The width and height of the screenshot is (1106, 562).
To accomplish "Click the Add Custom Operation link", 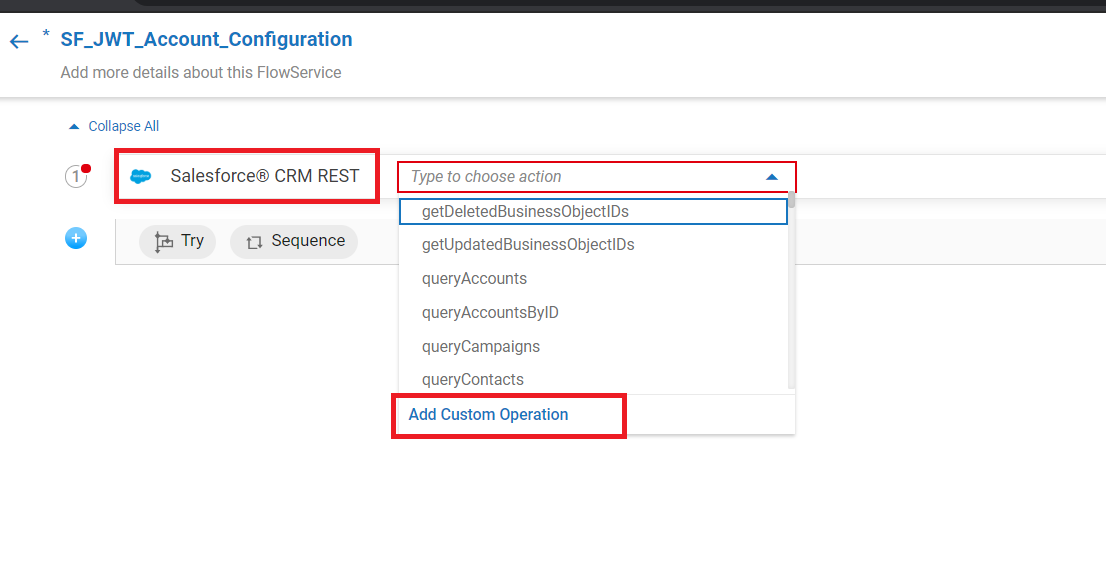I will point(488,414).
